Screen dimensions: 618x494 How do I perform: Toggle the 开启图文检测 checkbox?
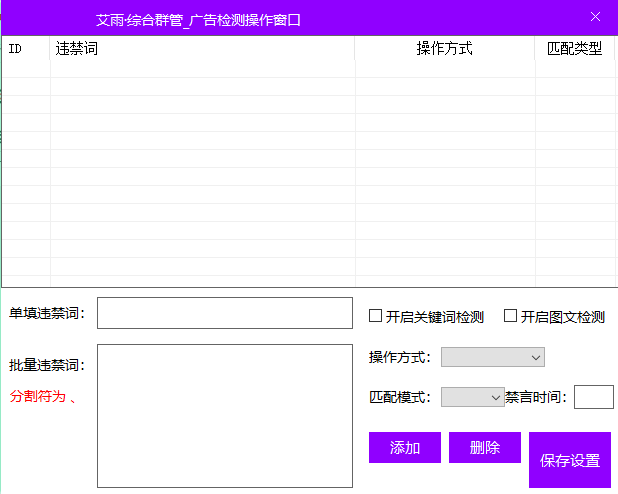pos(511,316)
